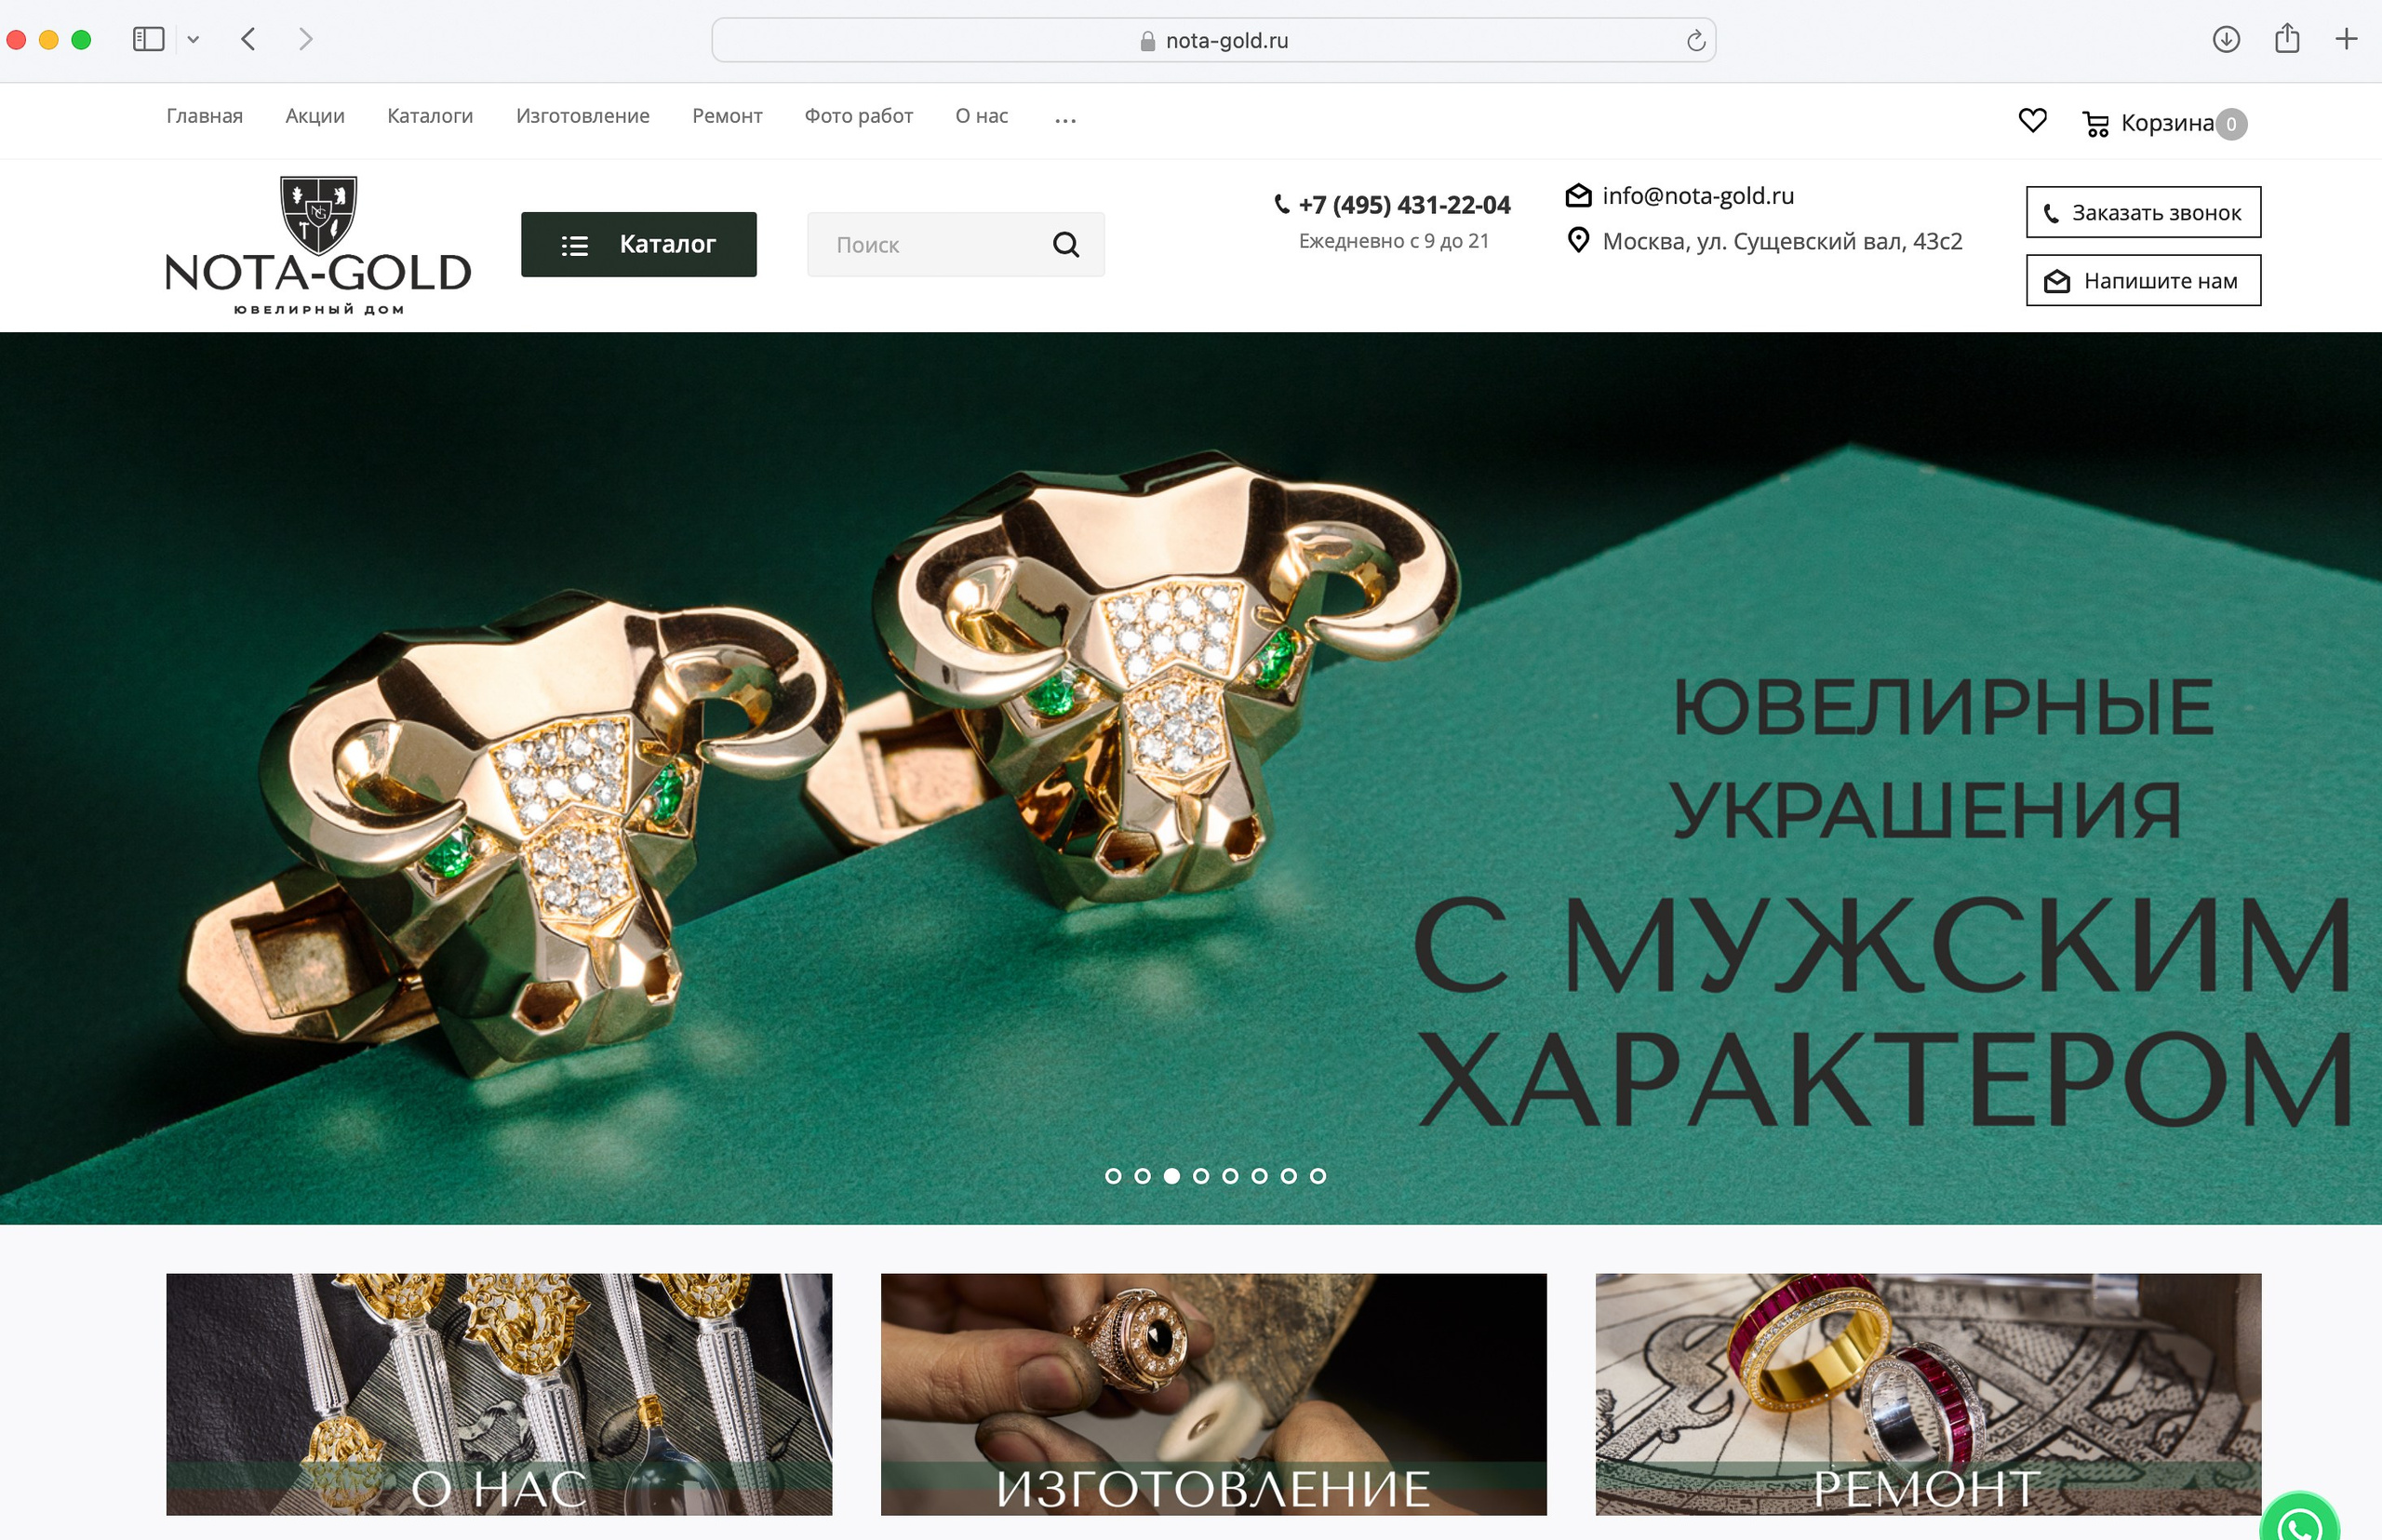This screenshot has height=1540, width=2382.
Task: Open the РЕМОНТ rings thumbnail
Action: click(x=1927, y=1393)
